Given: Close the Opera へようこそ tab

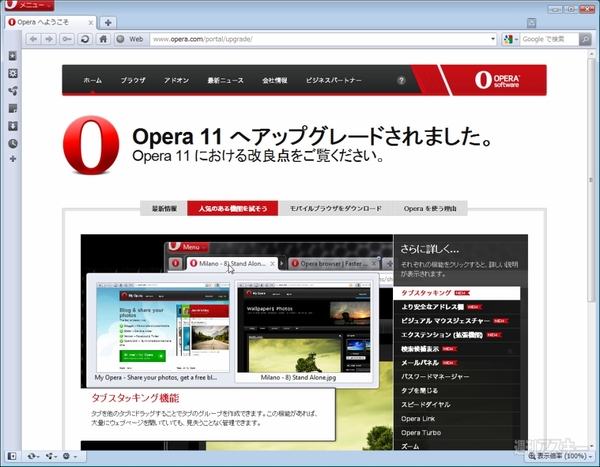Looking at the screenshot, I should (x=91, y=23).
